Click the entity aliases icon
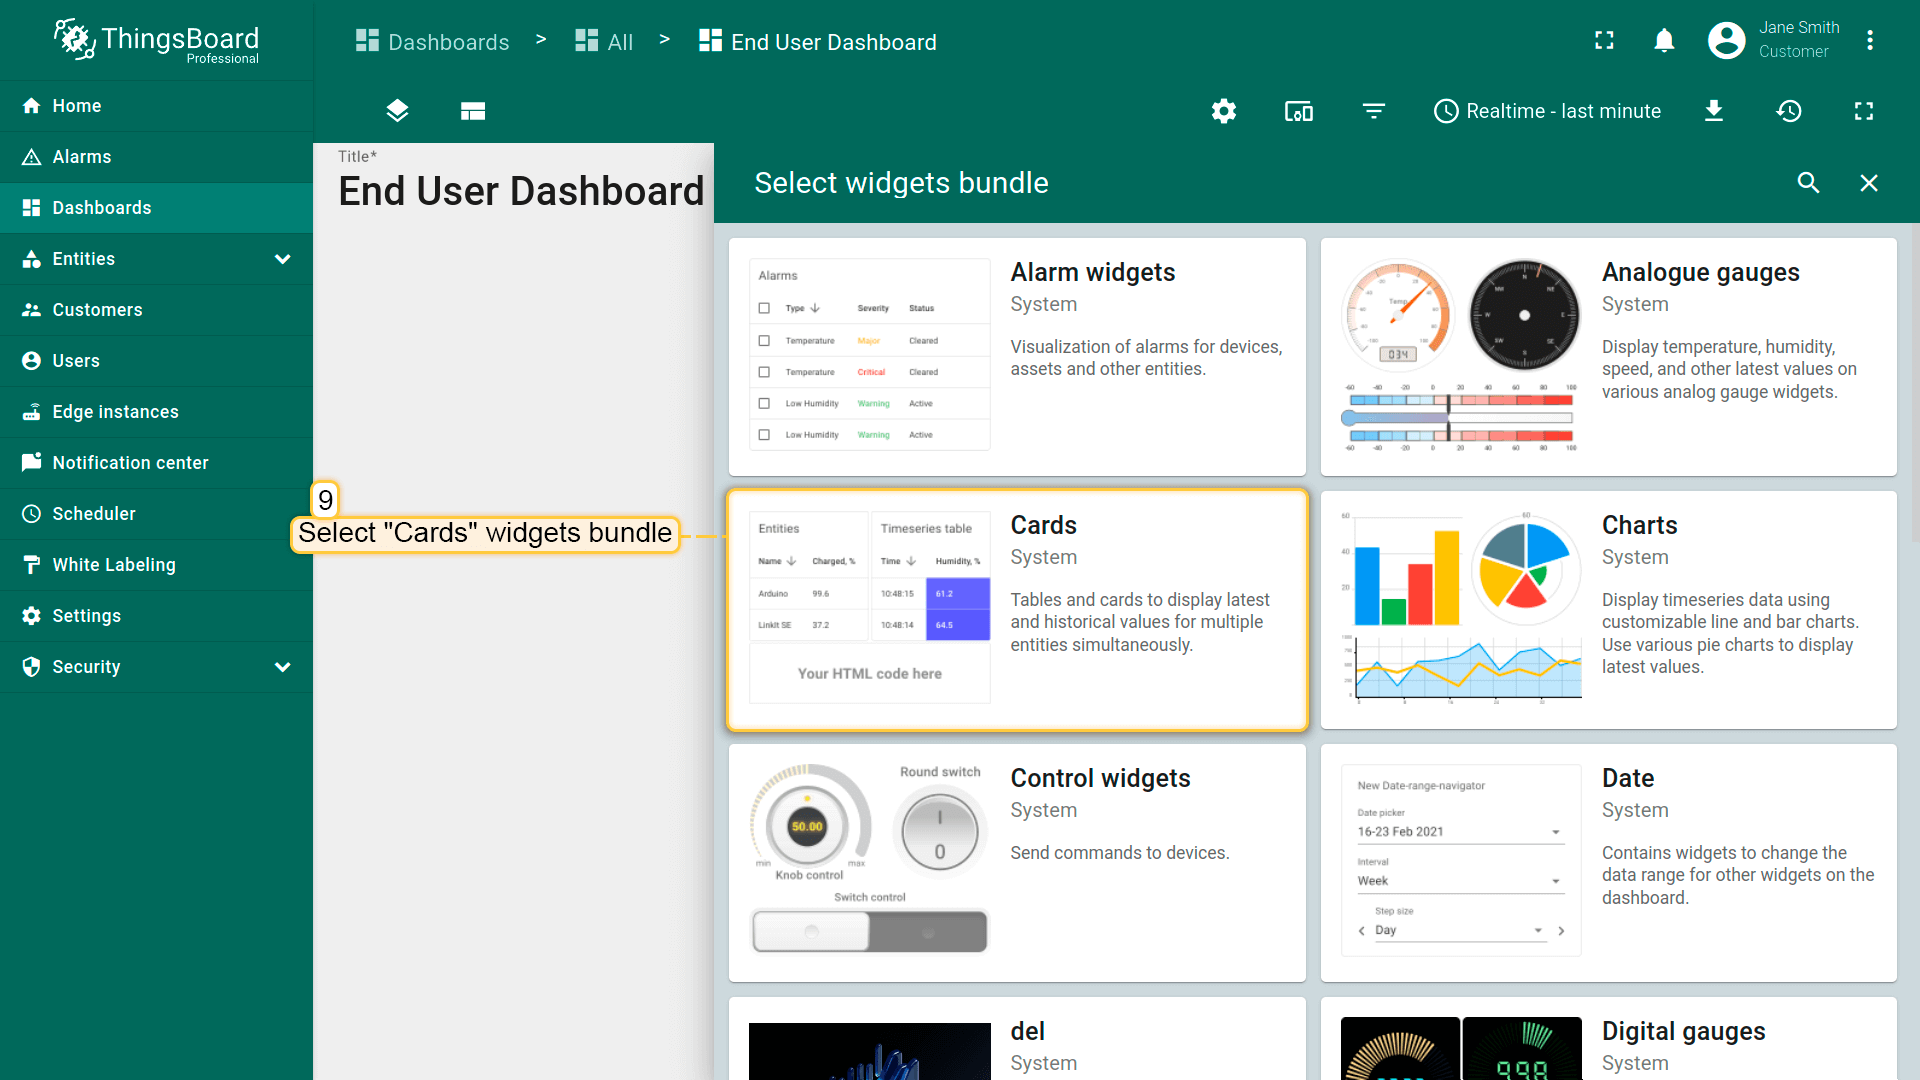This screenshot has width=1920, height=1080. (x=1298, y=111)
